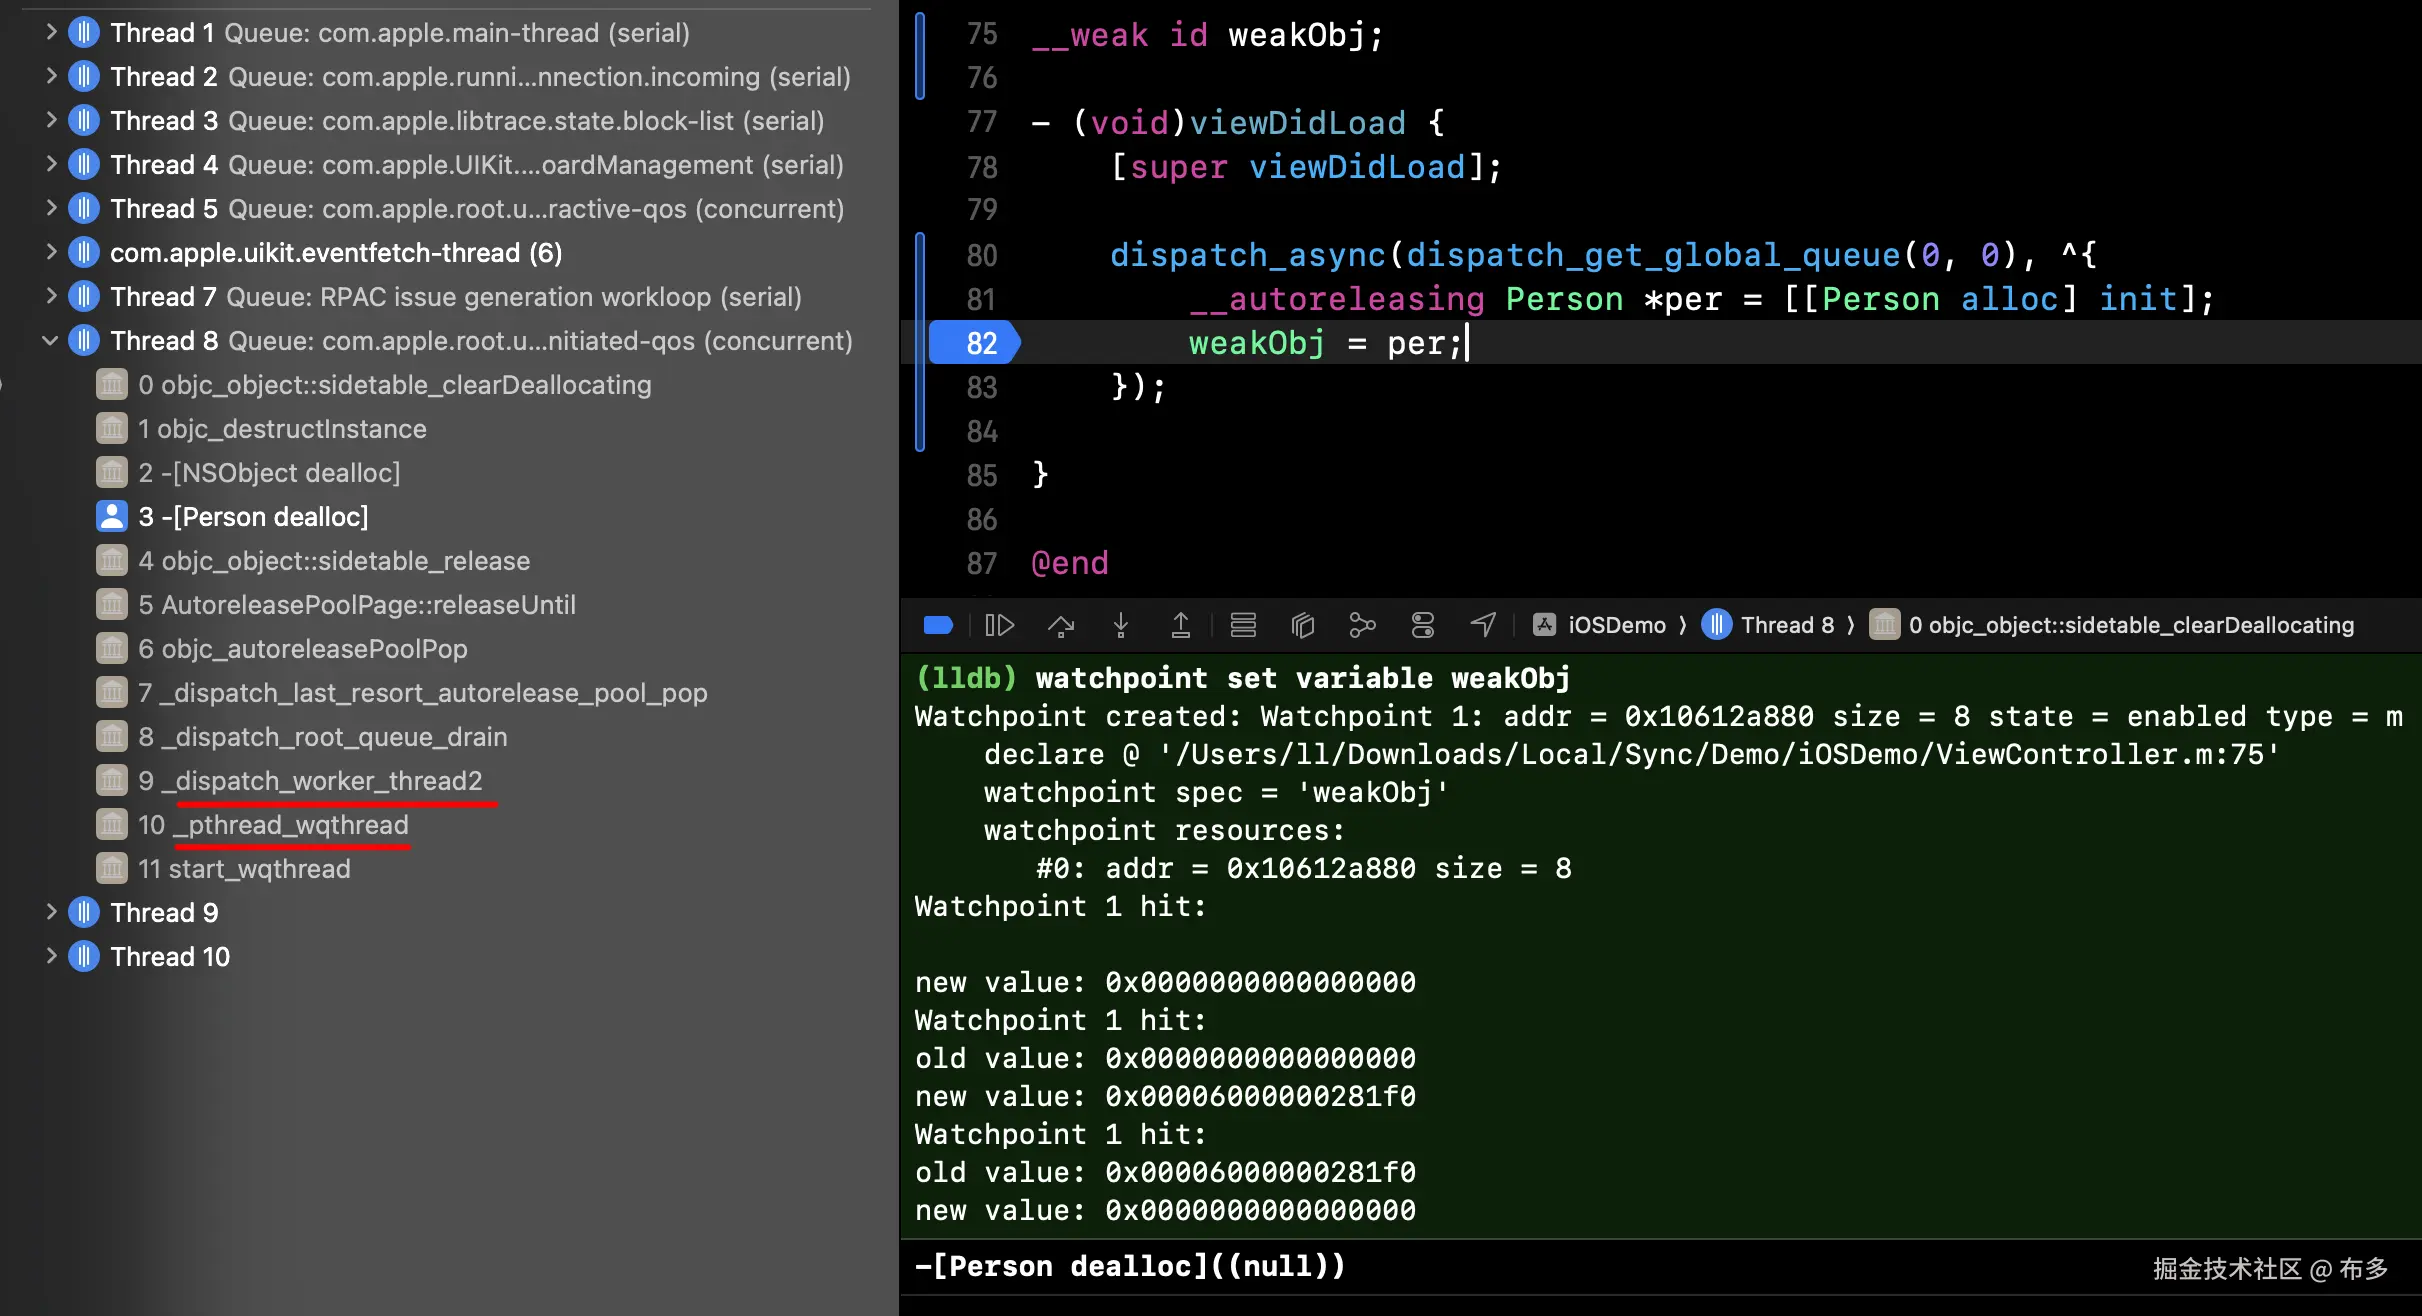Screen dimensions: 2422x1316
Task: Collapse the Thread 8 disclosure arrow
Action: point(50,341)
